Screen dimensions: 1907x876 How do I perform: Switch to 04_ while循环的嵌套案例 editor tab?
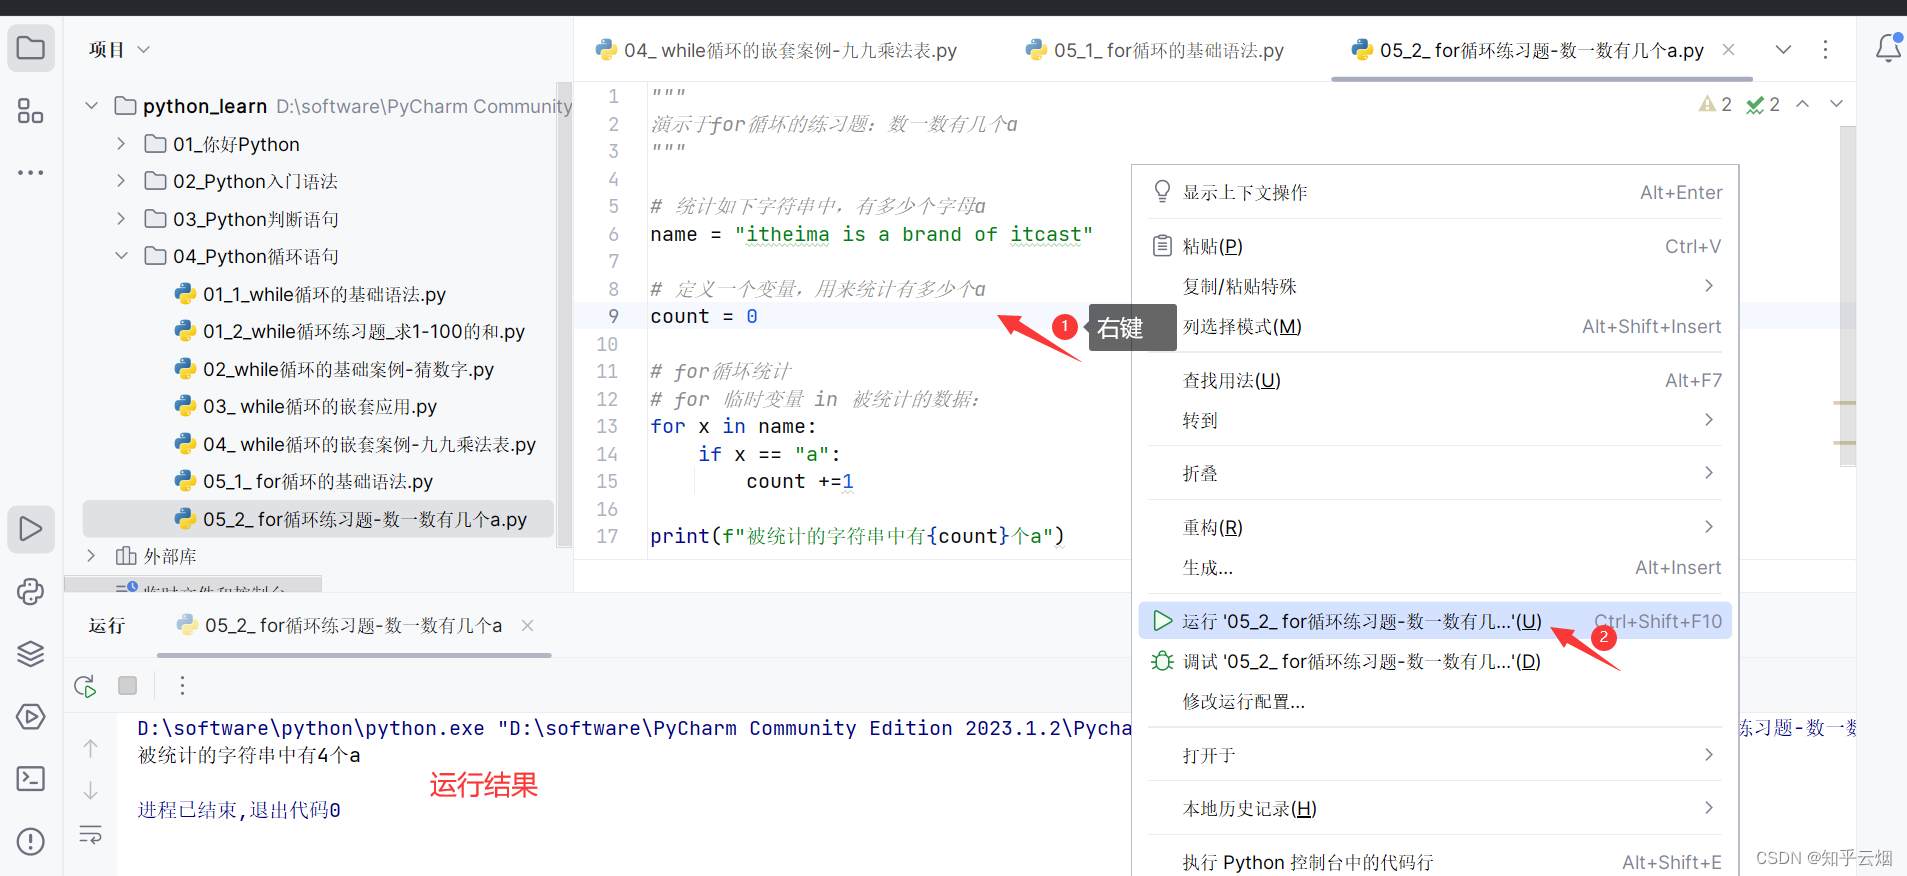click(x=776, y=50)
